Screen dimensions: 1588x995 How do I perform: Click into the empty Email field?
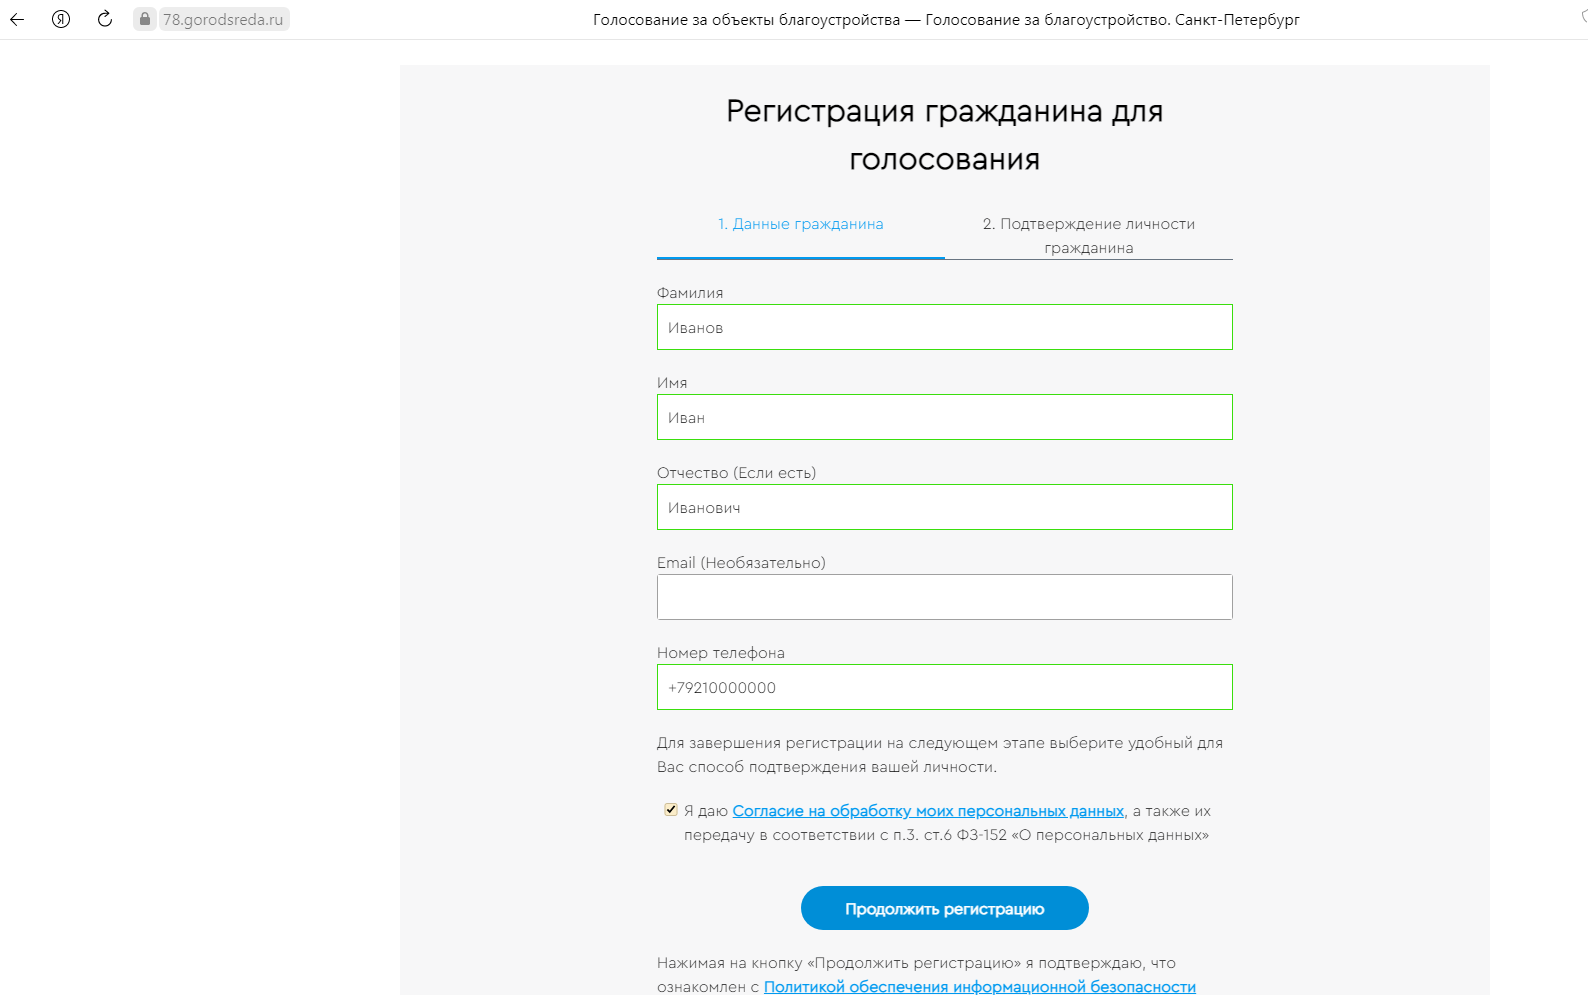click(945, 597)
